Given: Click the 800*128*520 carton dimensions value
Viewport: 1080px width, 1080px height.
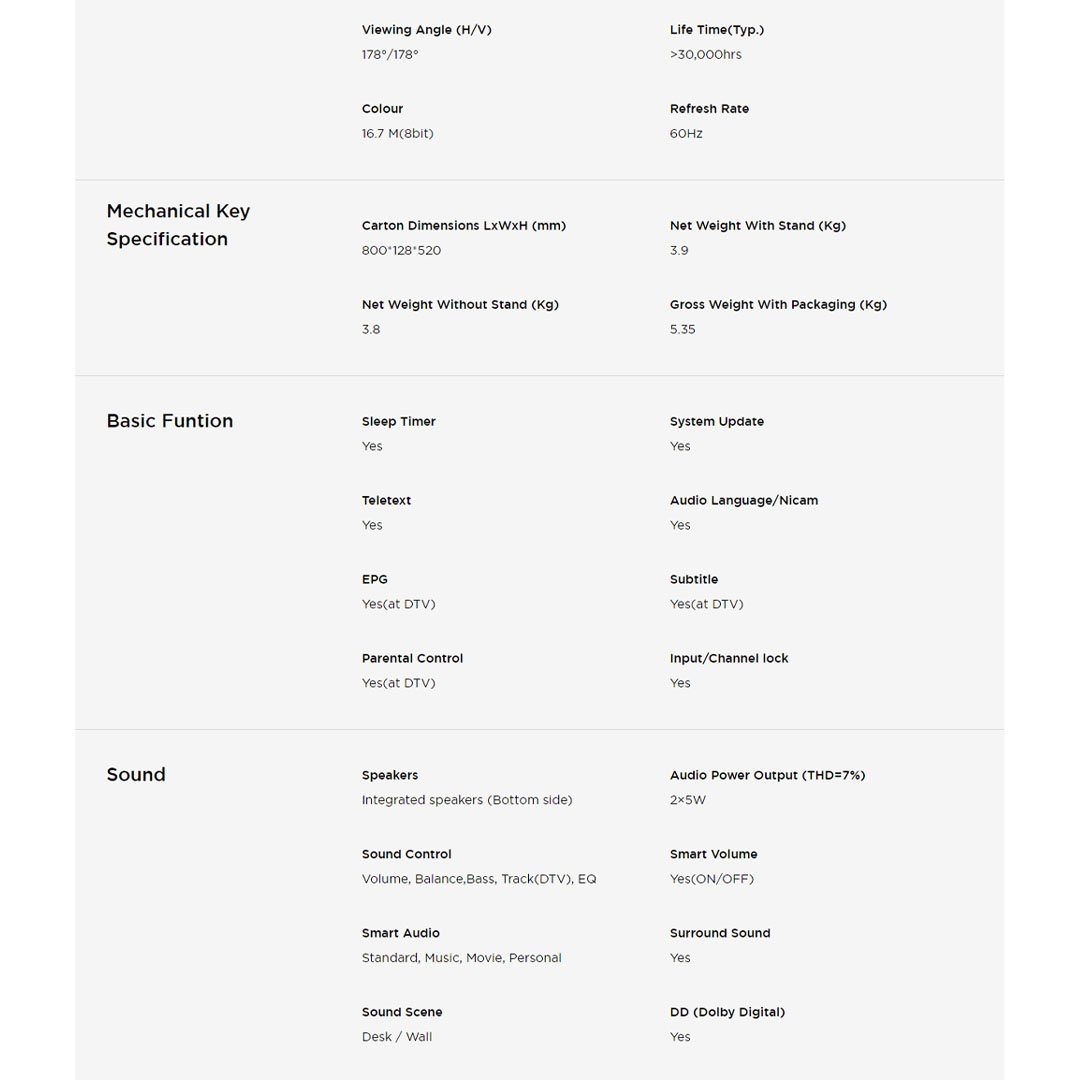Looking at the screenshot, I should point(401,250).
